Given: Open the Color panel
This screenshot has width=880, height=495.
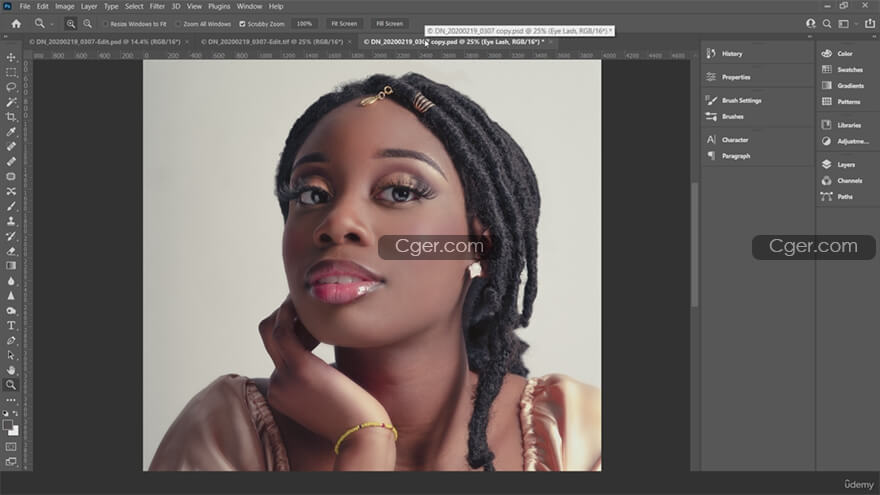Looking at the screenshot, I should tap(837, 53).
